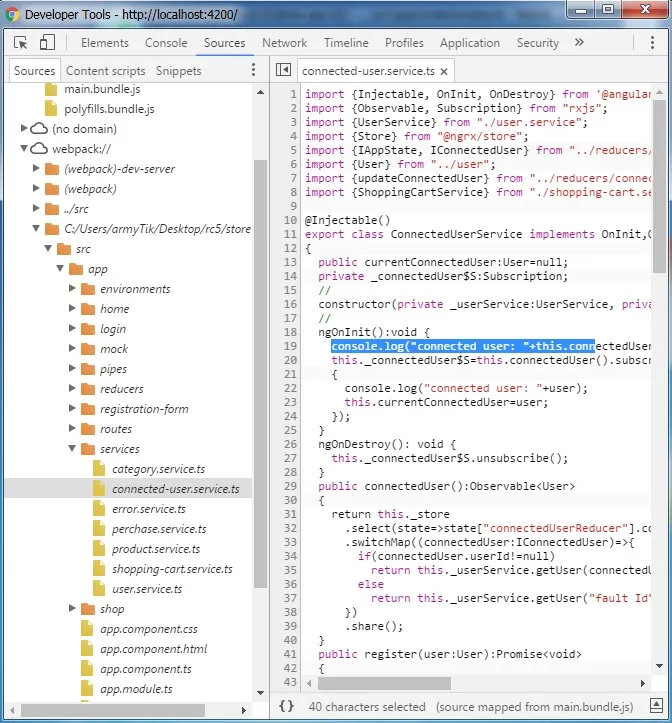Switch to Snippets sub-tab
This screenshot has width=672, height=723.
(178, 71)
